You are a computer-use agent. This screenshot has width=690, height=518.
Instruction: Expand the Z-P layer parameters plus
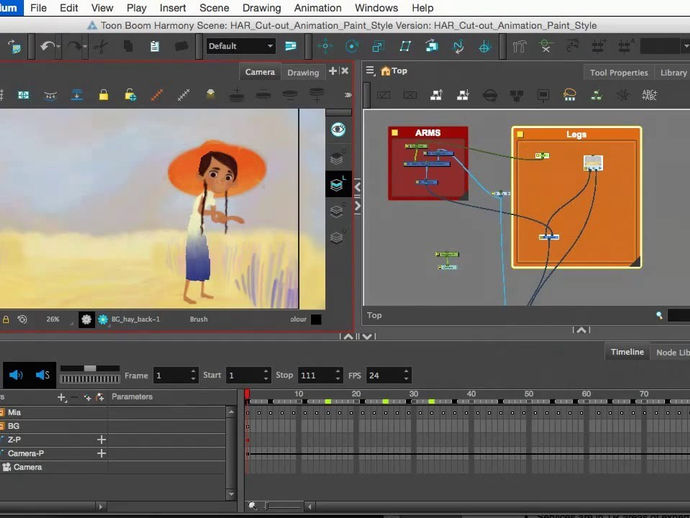[101, 440]
